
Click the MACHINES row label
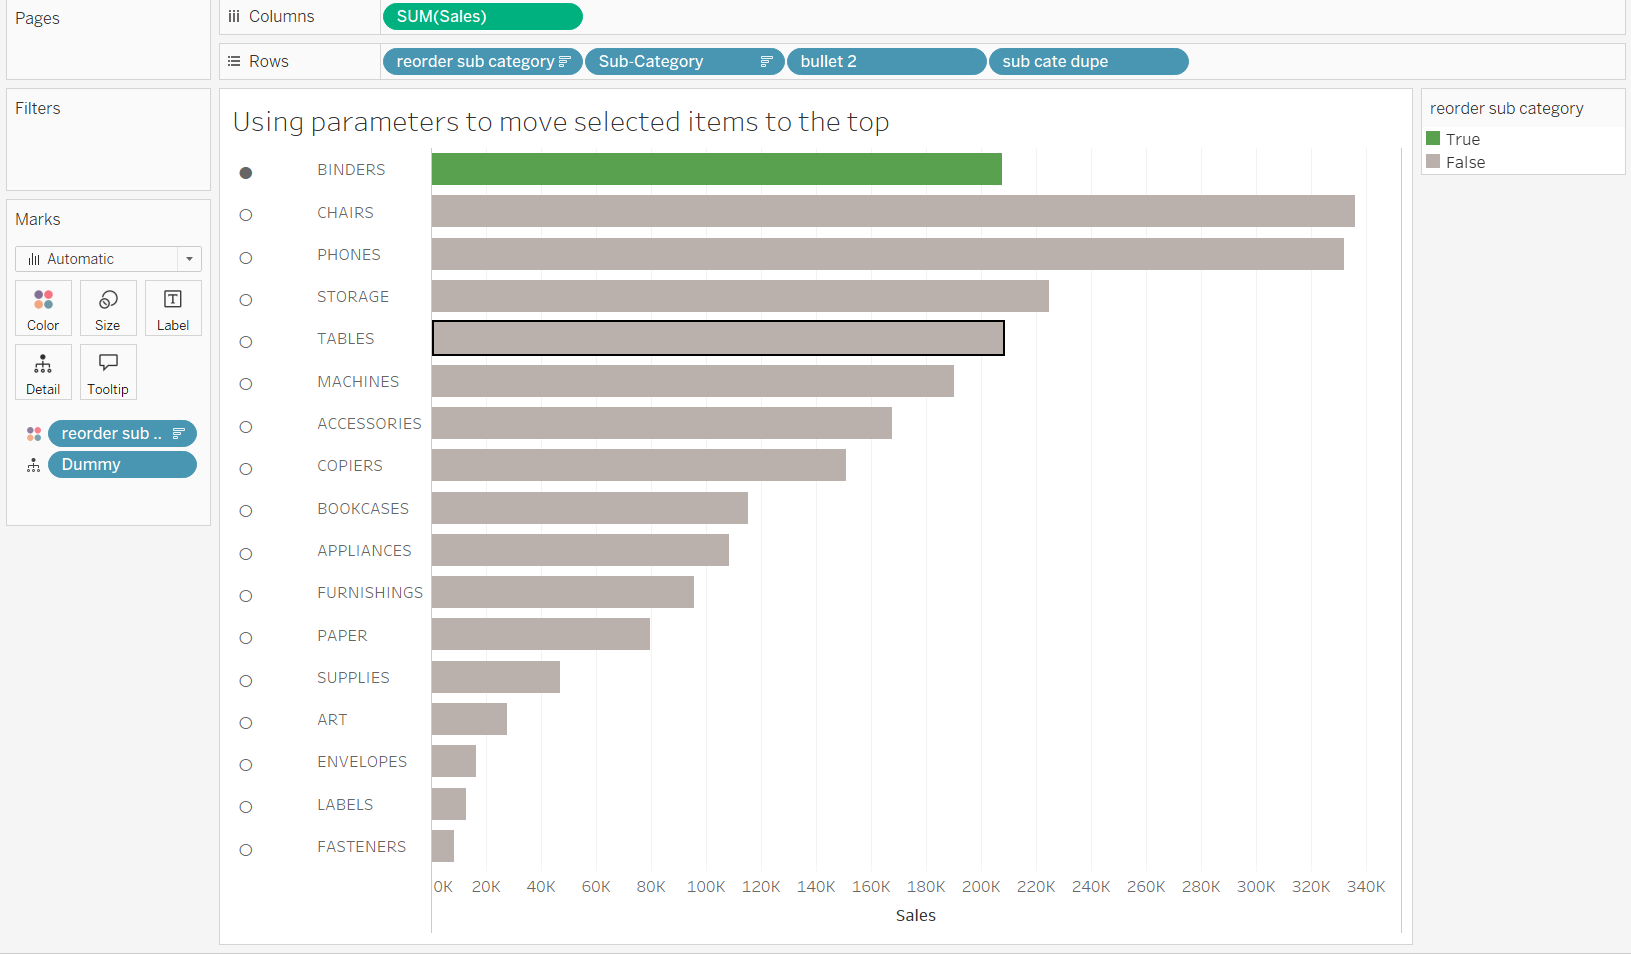pos(358,382)
